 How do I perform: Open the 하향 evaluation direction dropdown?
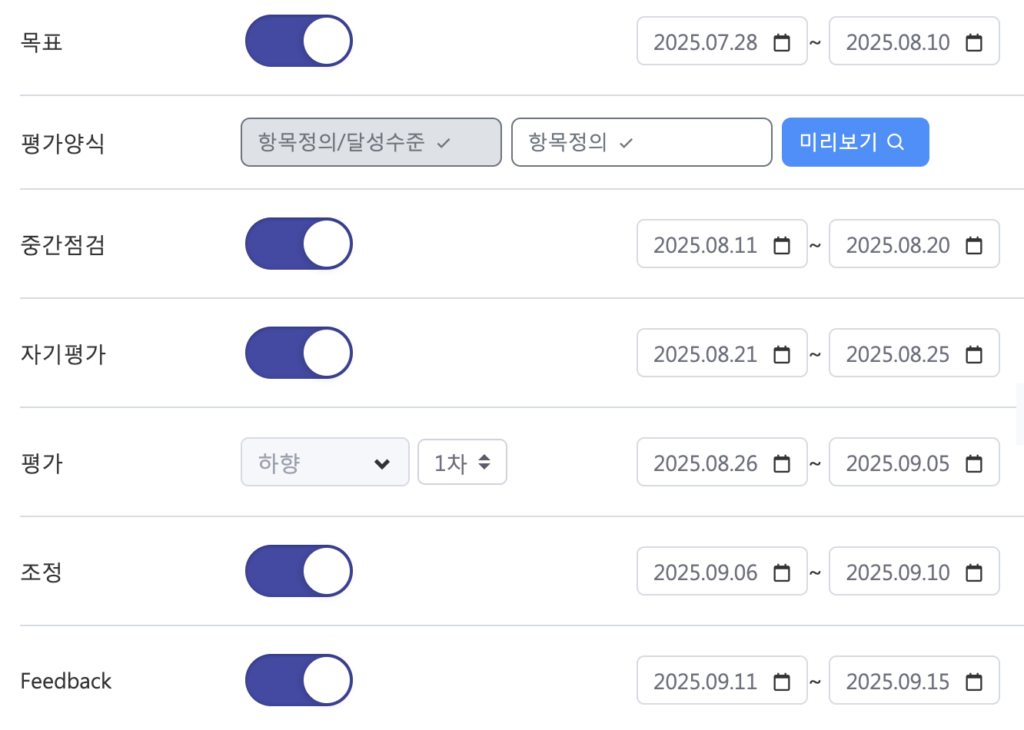click(325, 463)
